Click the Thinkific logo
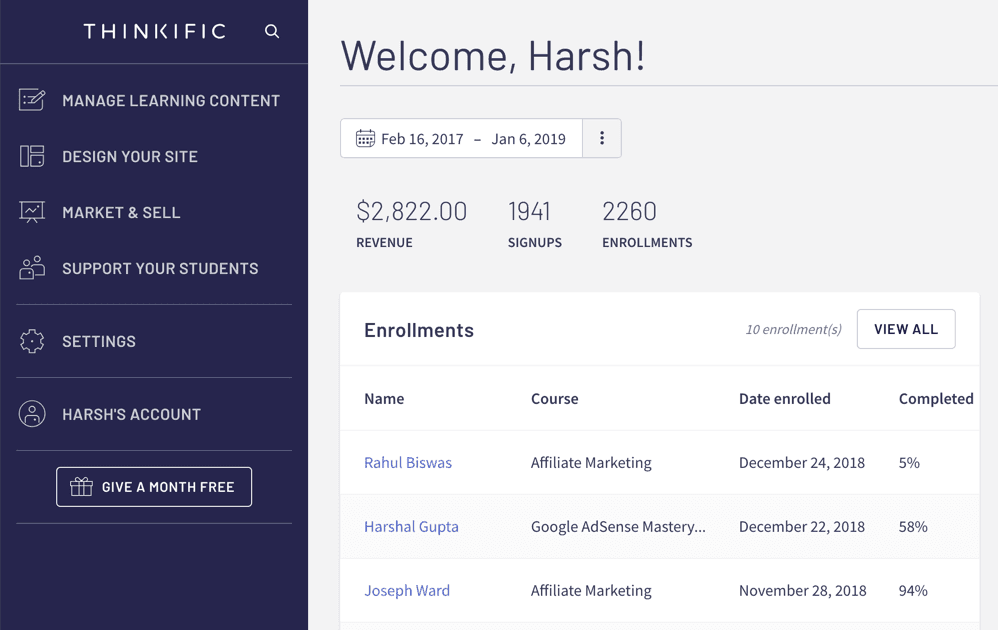The height and width of the screenshot is (630, 998). click(x=155, y=32)
